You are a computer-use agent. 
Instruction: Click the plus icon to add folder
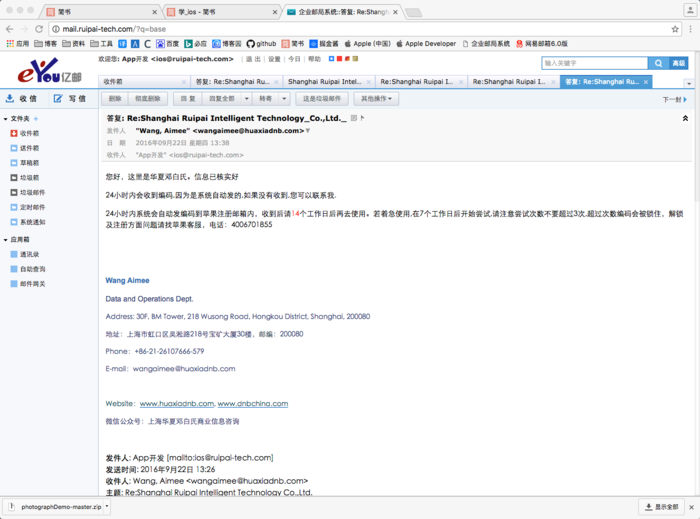(36, 119)
